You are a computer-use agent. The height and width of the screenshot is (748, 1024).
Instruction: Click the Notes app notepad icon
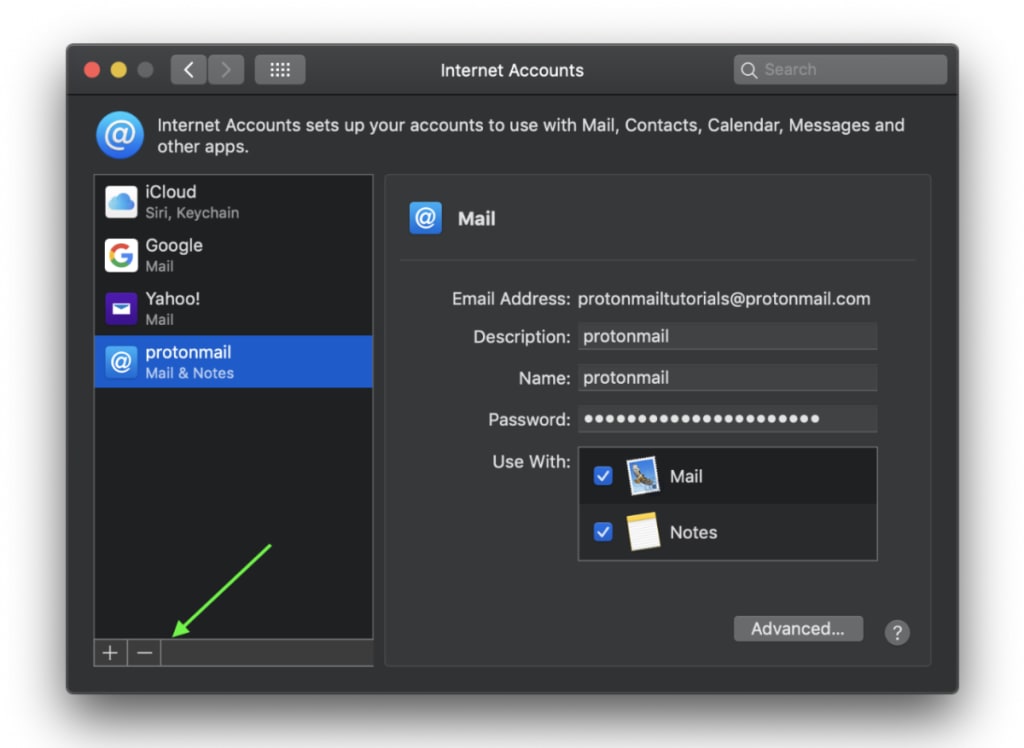(x=643, y=532)
